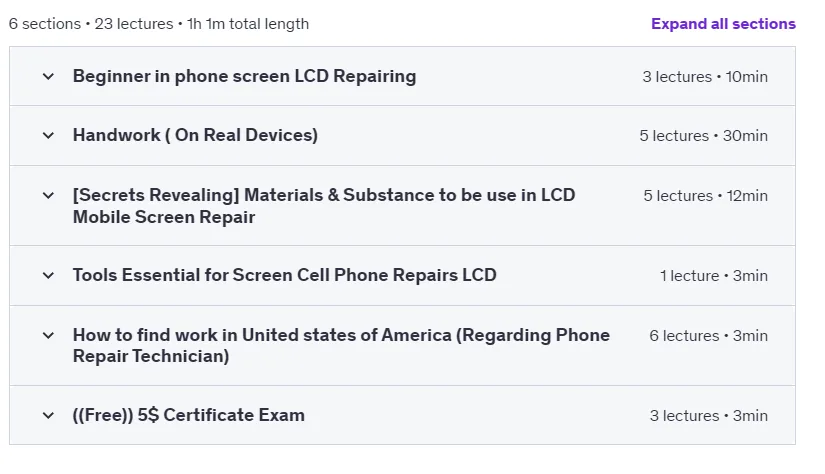Screen dimensions: 825x474
Task: Click chevron icon beside Secrets Revealing Materials section
Action: coord(48,196)
